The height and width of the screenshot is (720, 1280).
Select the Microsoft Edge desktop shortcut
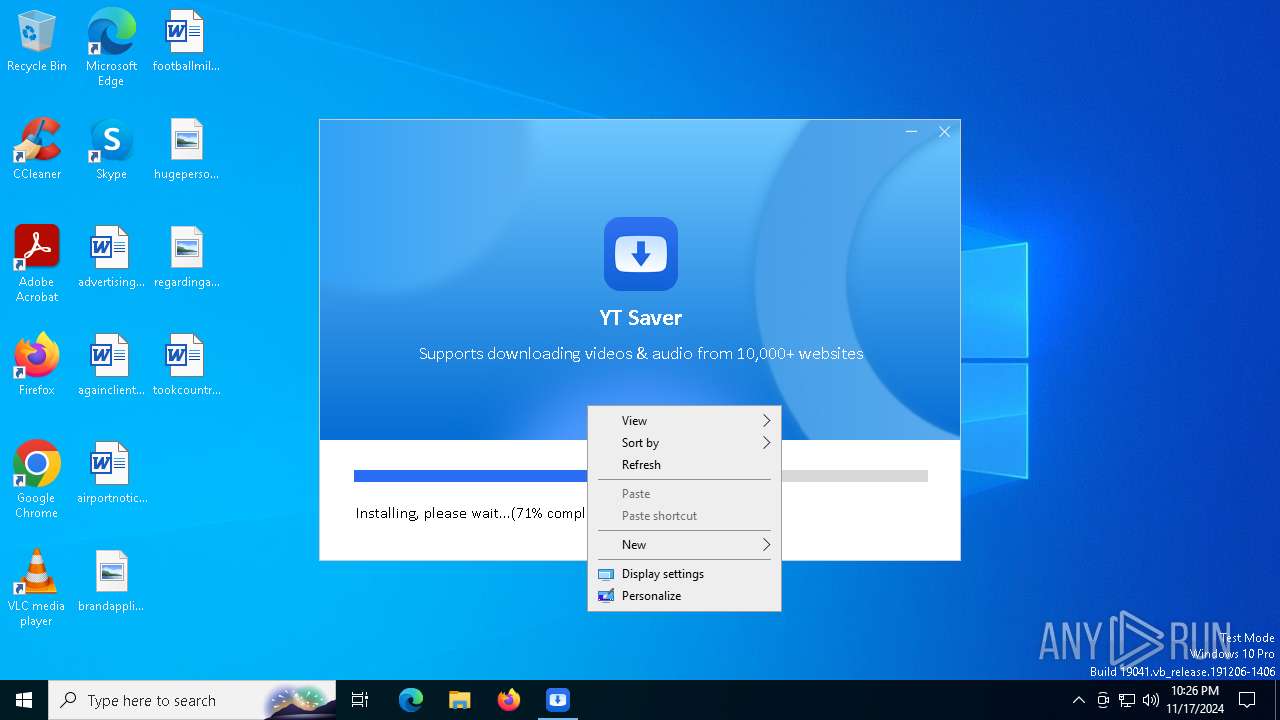coord(111,48)
